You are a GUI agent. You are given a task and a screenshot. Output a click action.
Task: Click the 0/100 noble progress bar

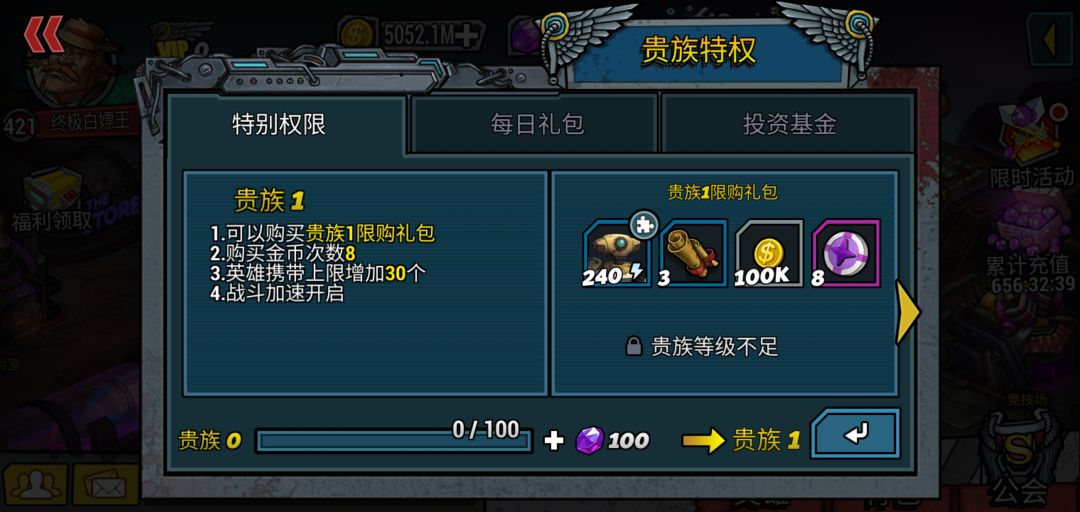pos(393,440)
